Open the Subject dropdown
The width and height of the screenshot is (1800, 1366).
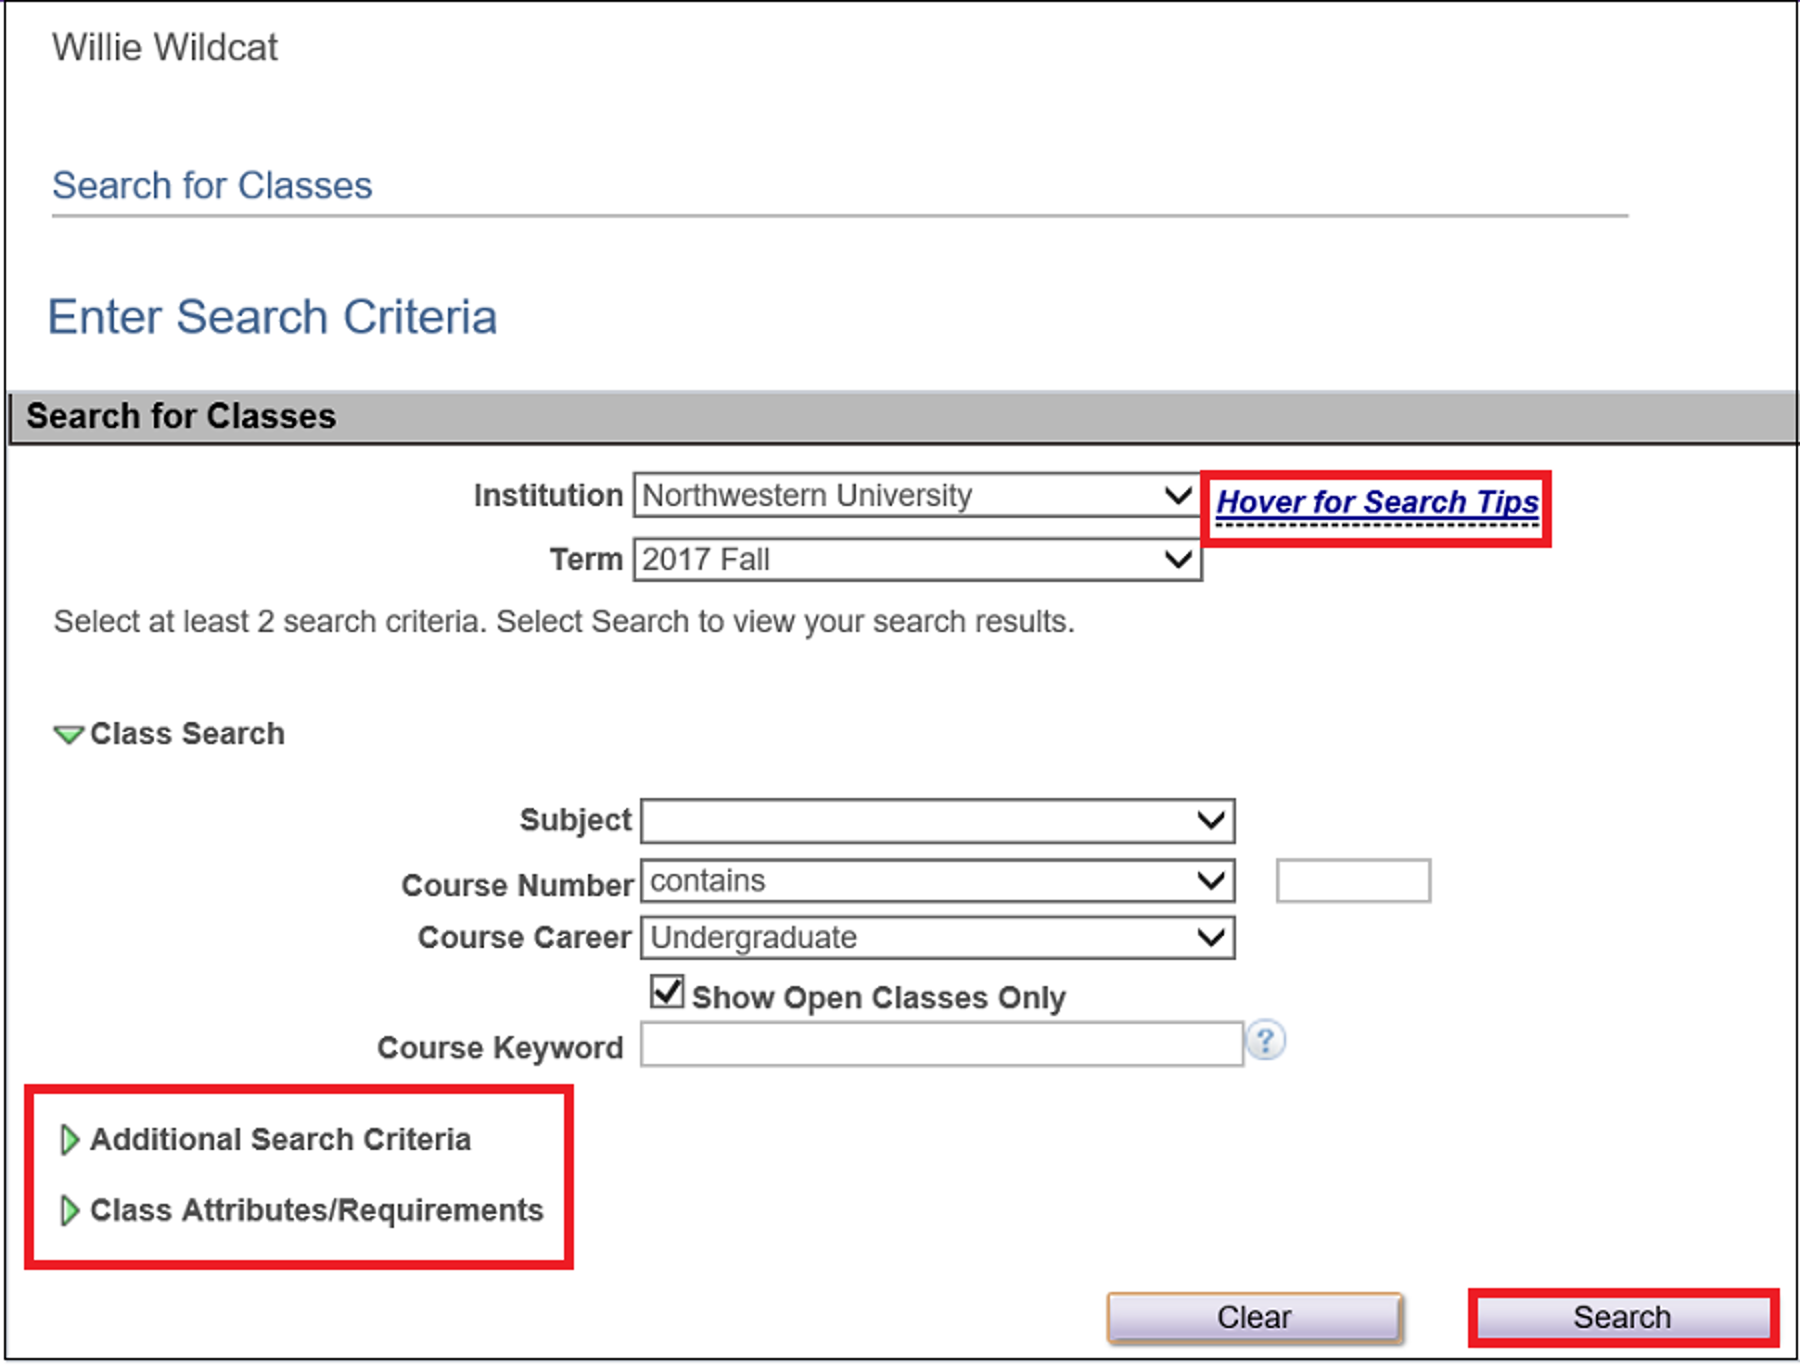(x=938, y=821)
